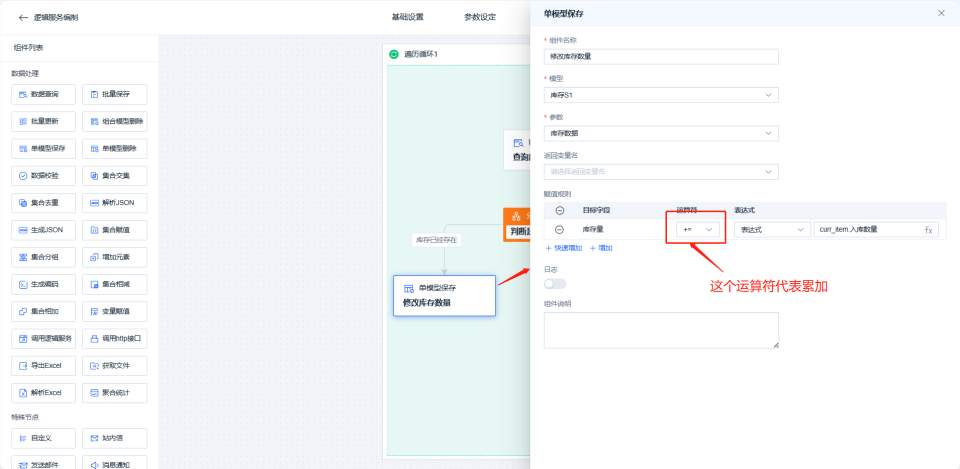Click the 集合相加 component icon

(23, 312)
